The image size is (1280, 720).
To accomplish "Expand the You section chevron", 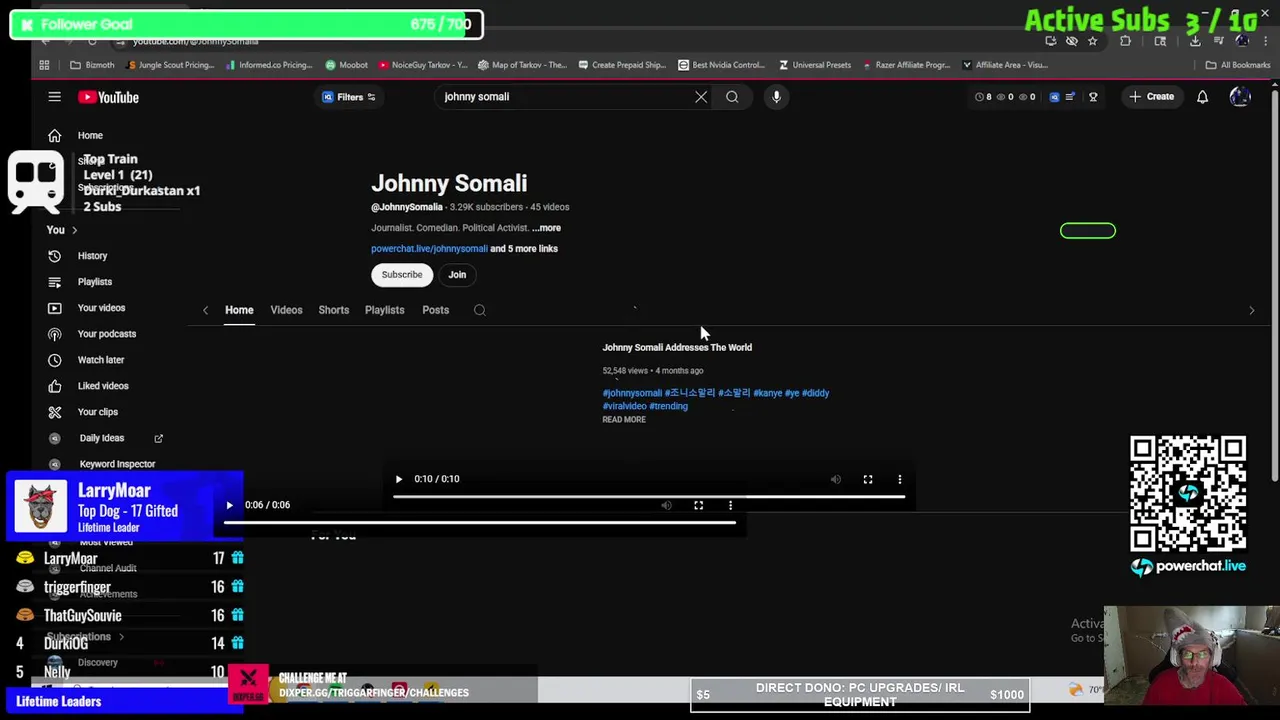I will 74,230.
